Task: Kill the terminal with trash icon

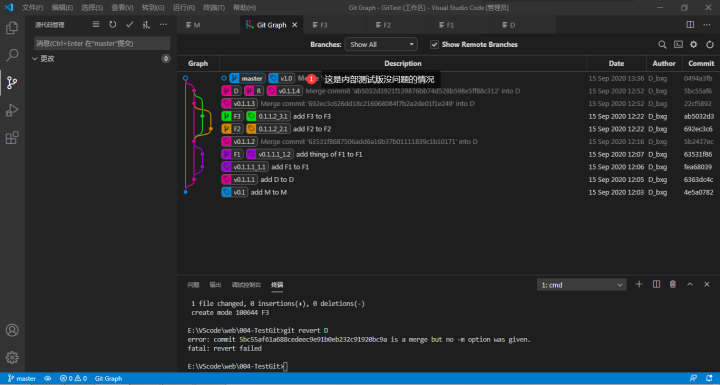Action: pos(673,284)
